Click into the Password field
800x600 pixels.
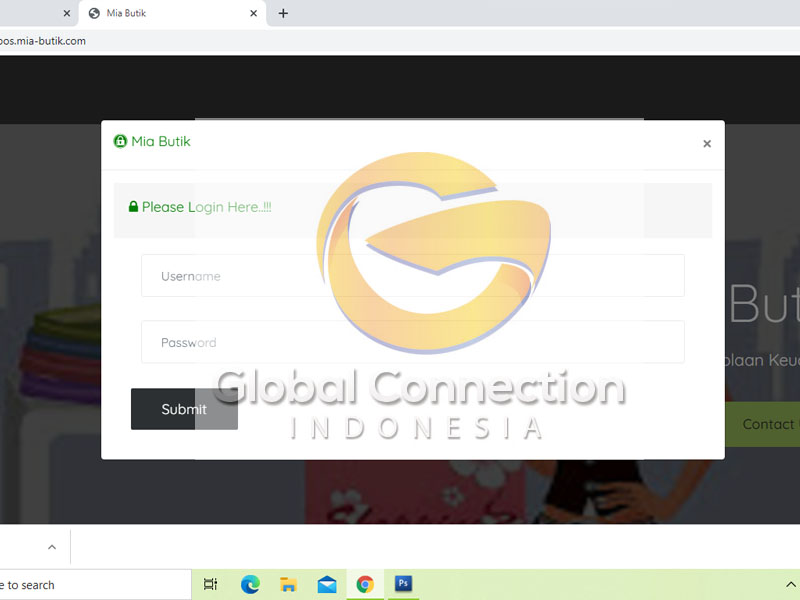(412, 342)
